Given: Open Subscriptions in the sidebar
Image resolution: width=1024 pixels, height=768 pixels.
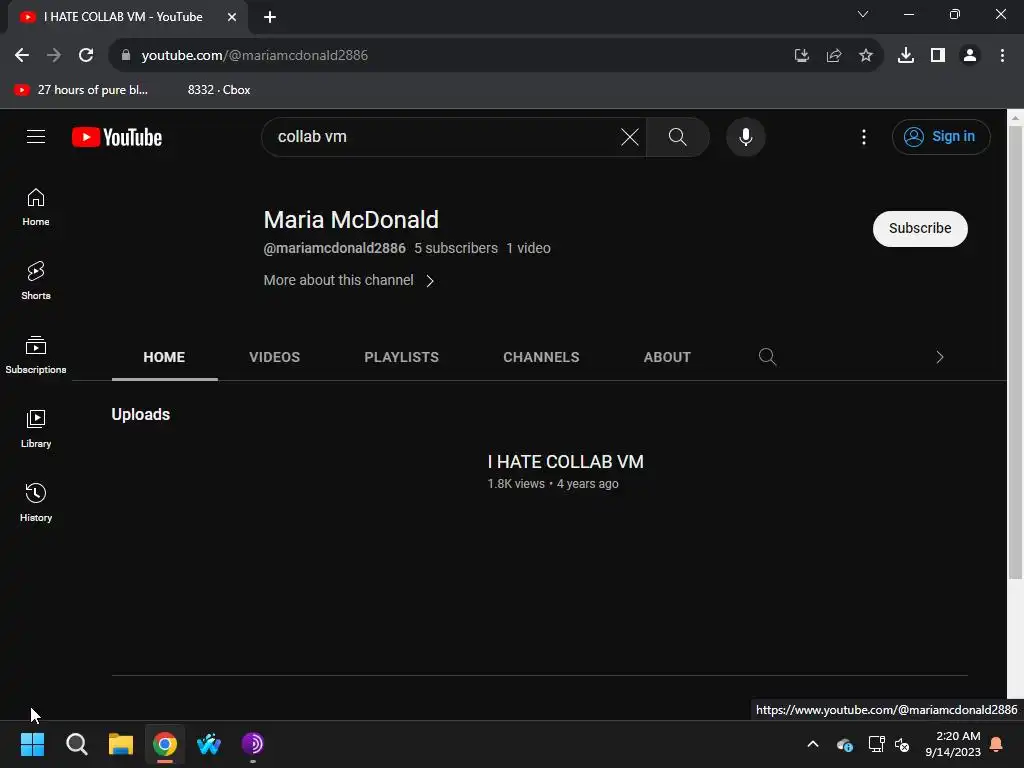Looking at the screenshot, I should (36, 355).
